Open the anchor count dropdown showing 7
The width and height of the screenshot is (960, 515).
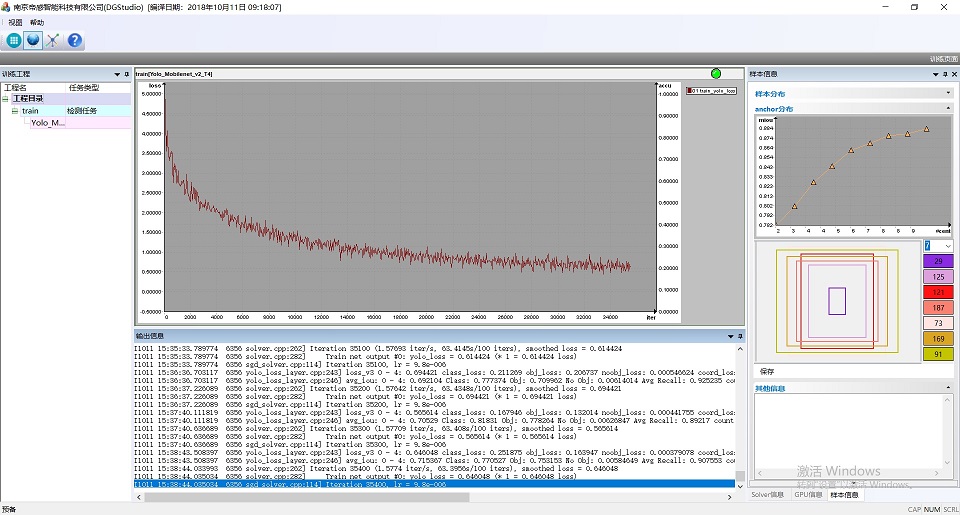(947, 245)
